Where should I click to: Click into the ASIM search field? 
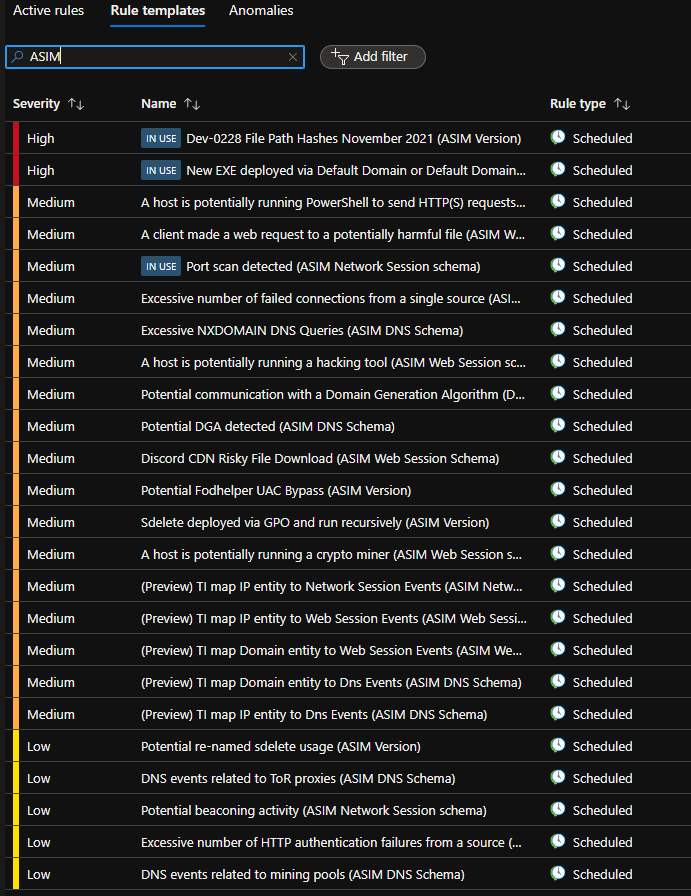154,57
